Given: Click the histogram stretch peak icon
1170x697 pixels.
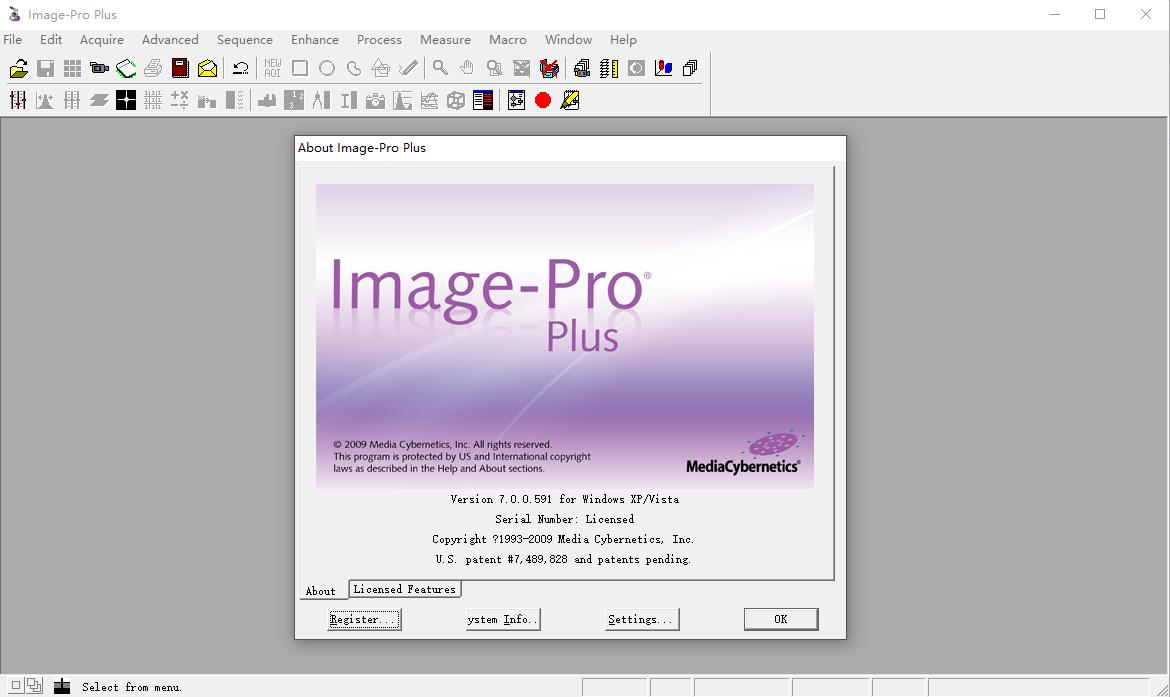Looking at the screenshot, I should [x=45, y=100].
